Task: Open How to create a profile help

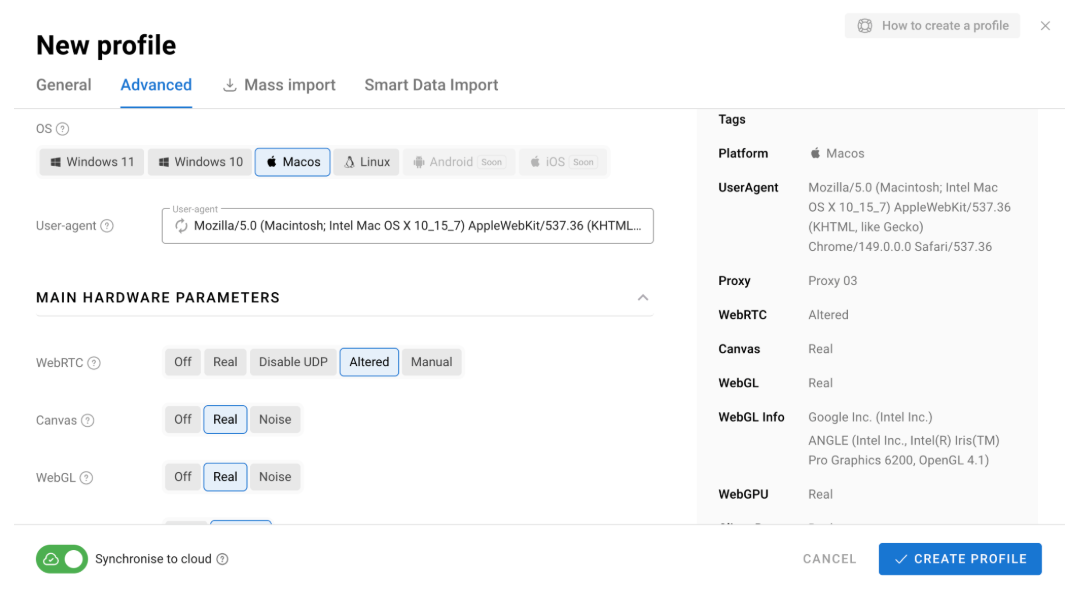Action: tap(932, 26)
